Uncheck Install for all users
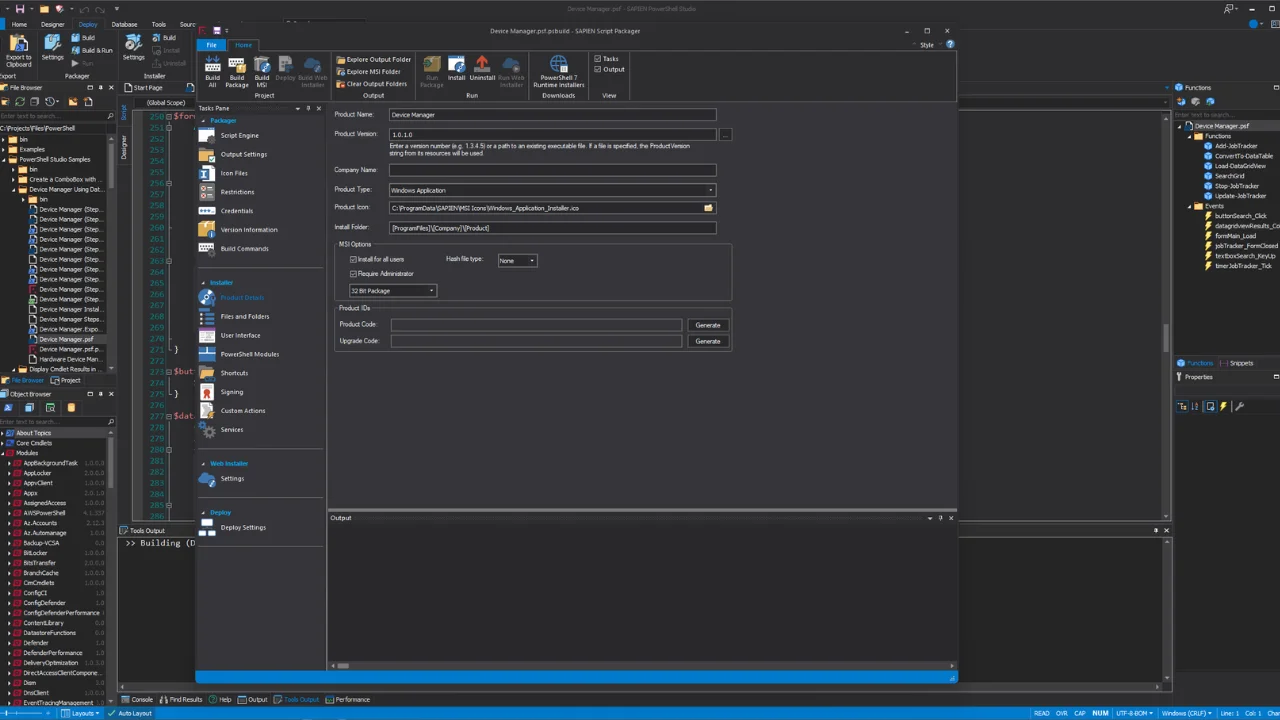The width and height of the screenshot is (1280, 720). [353, 260]
